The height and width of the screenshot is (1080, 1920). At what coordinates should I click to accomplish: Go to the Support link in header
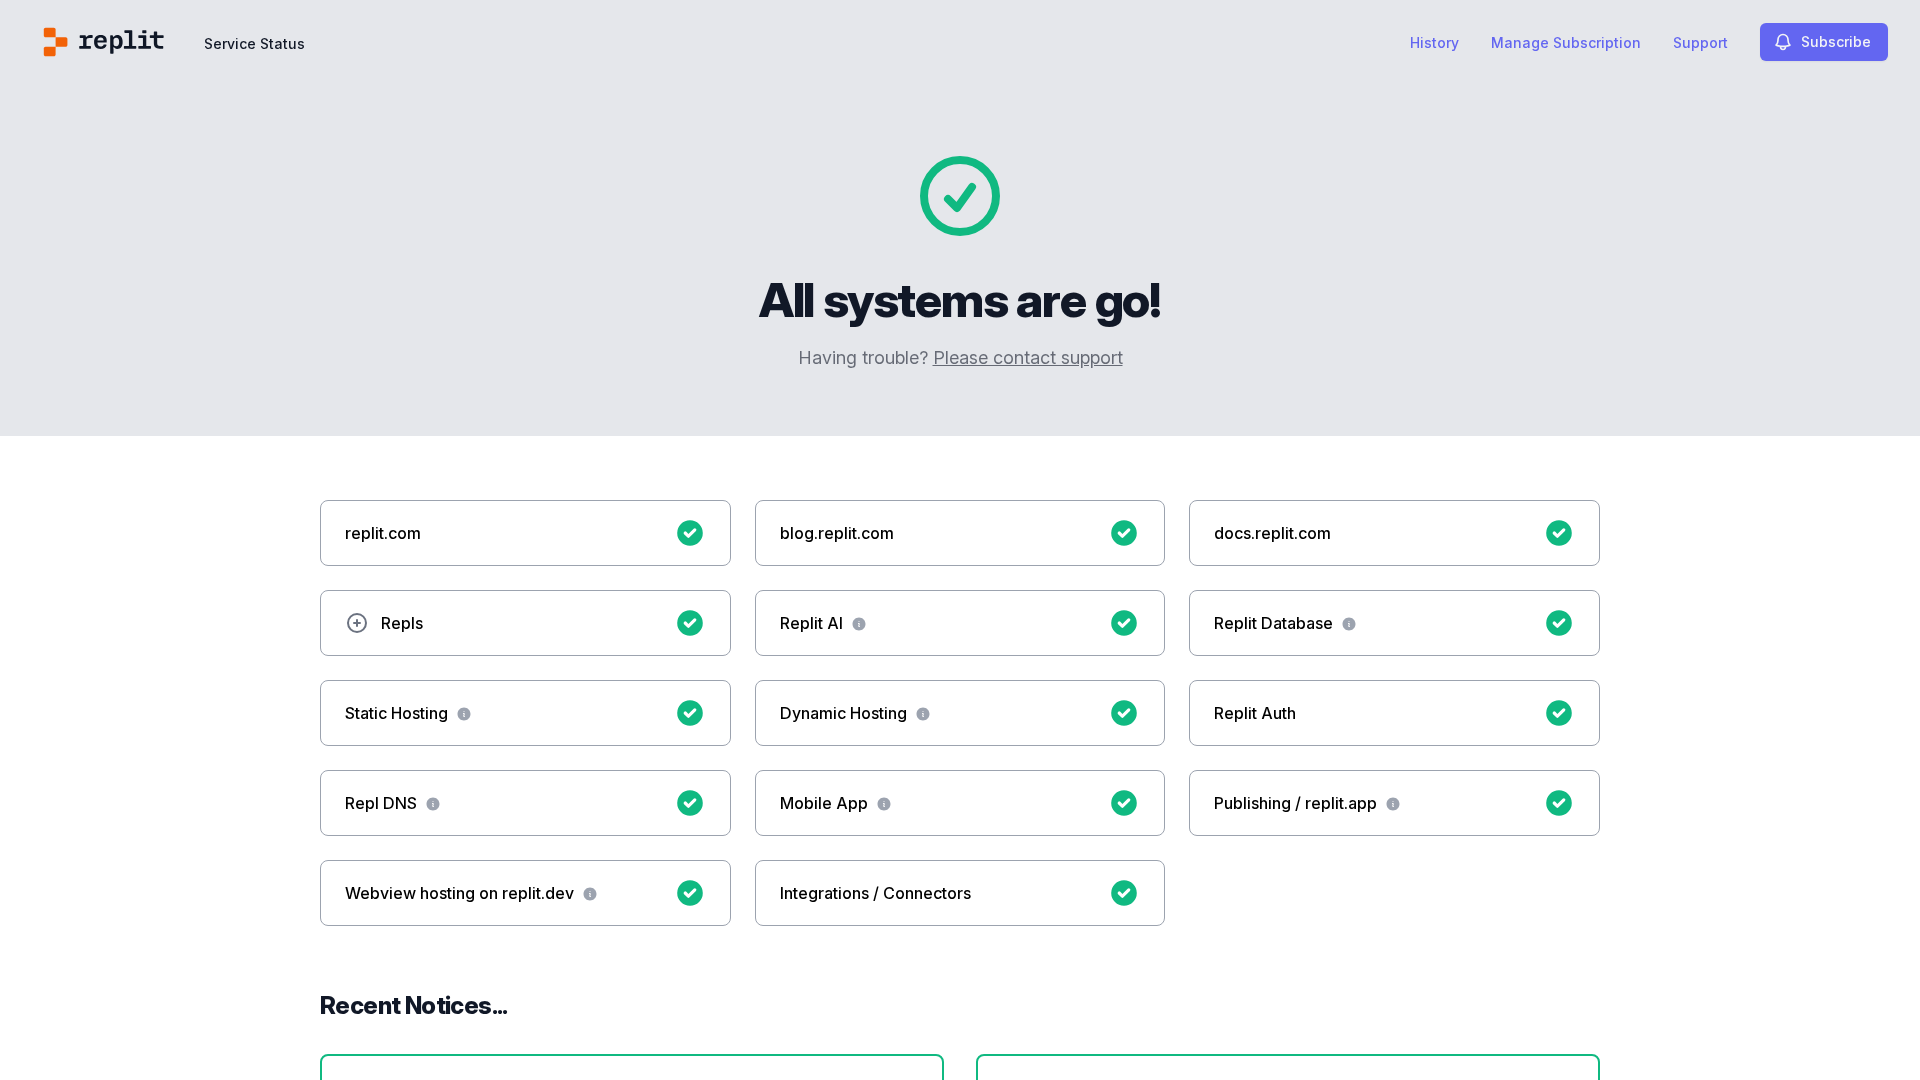[1700, 43]
